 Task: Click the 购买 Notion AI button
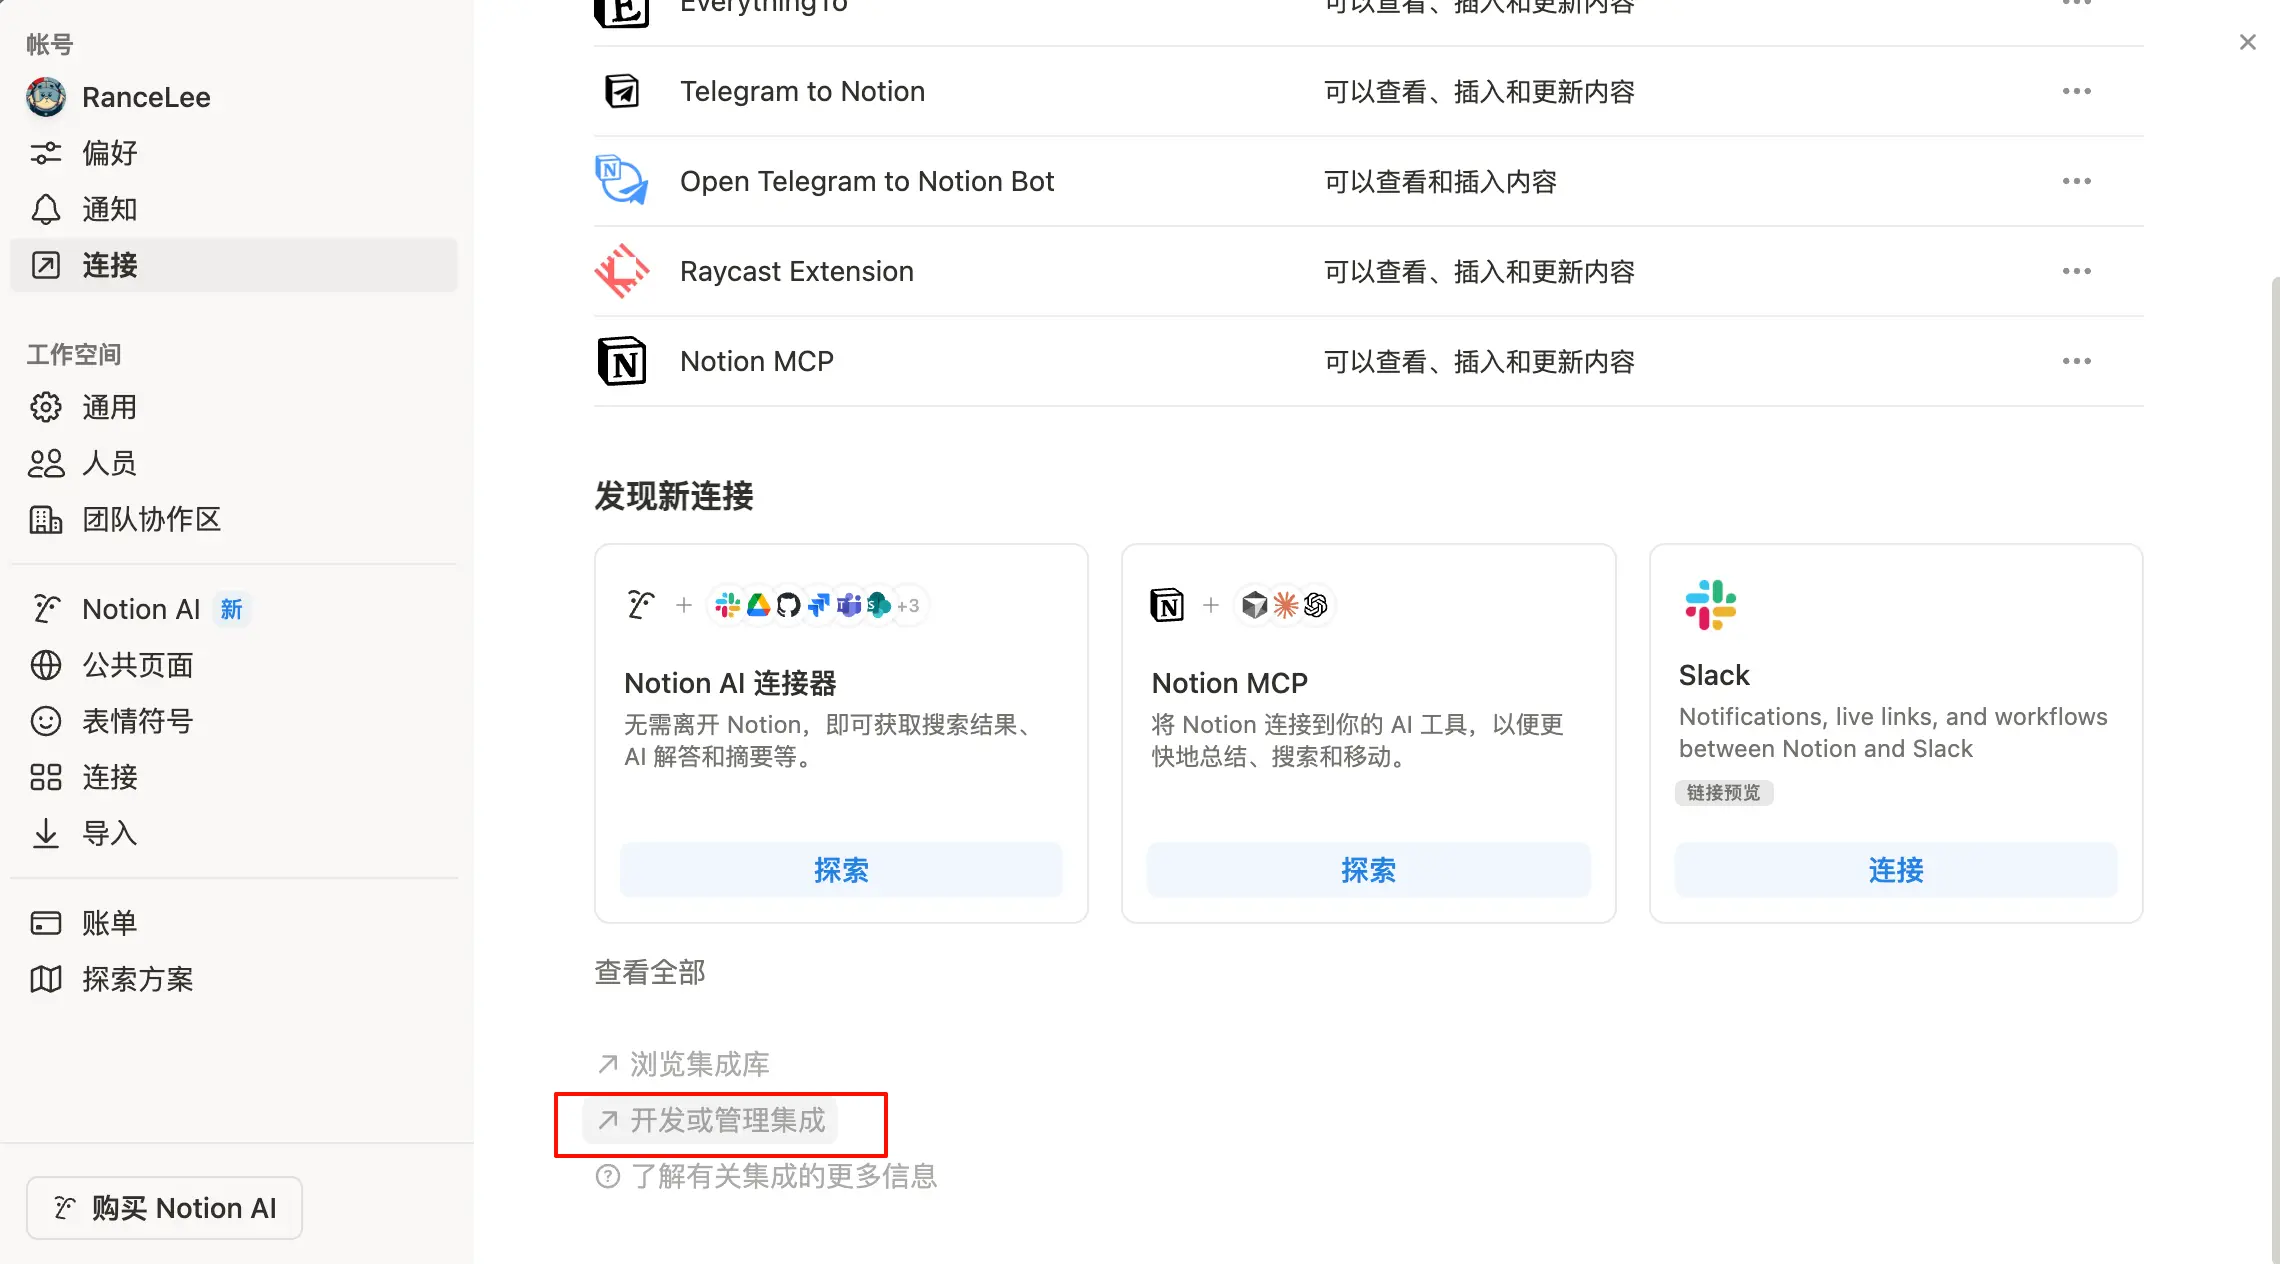coord(164,1208)
